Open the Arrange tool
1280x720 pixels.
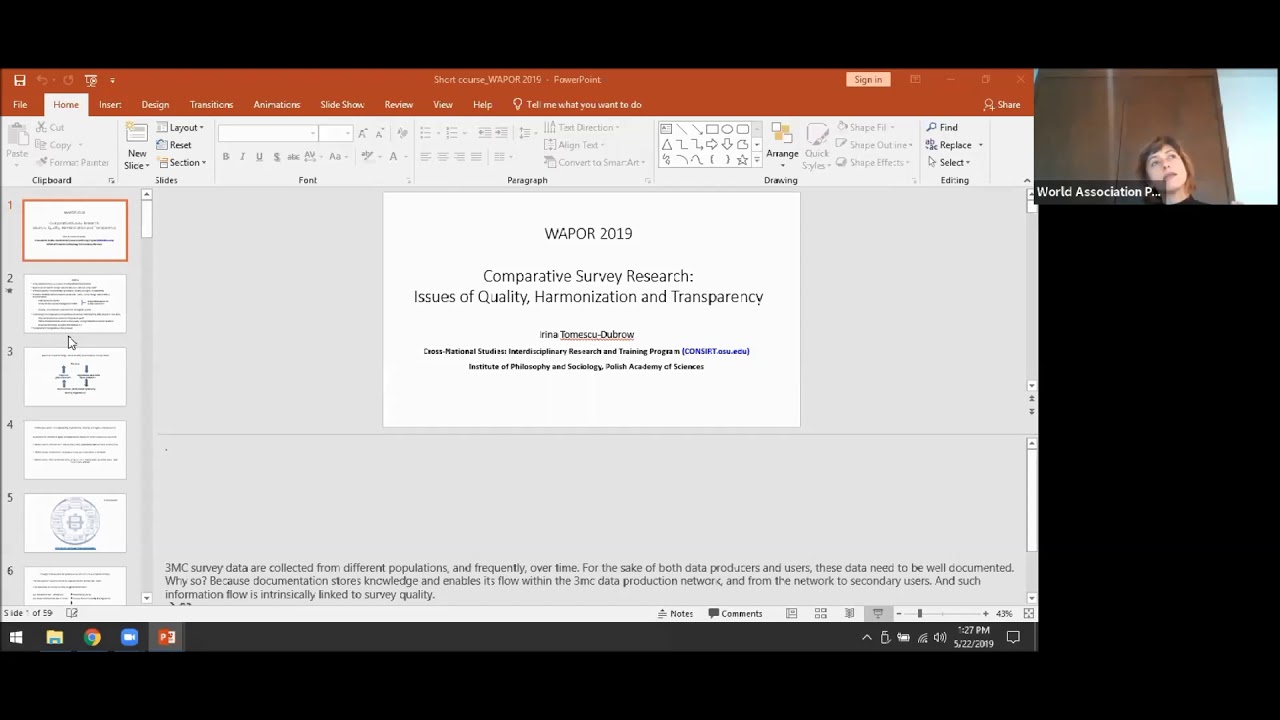(782, 143)
